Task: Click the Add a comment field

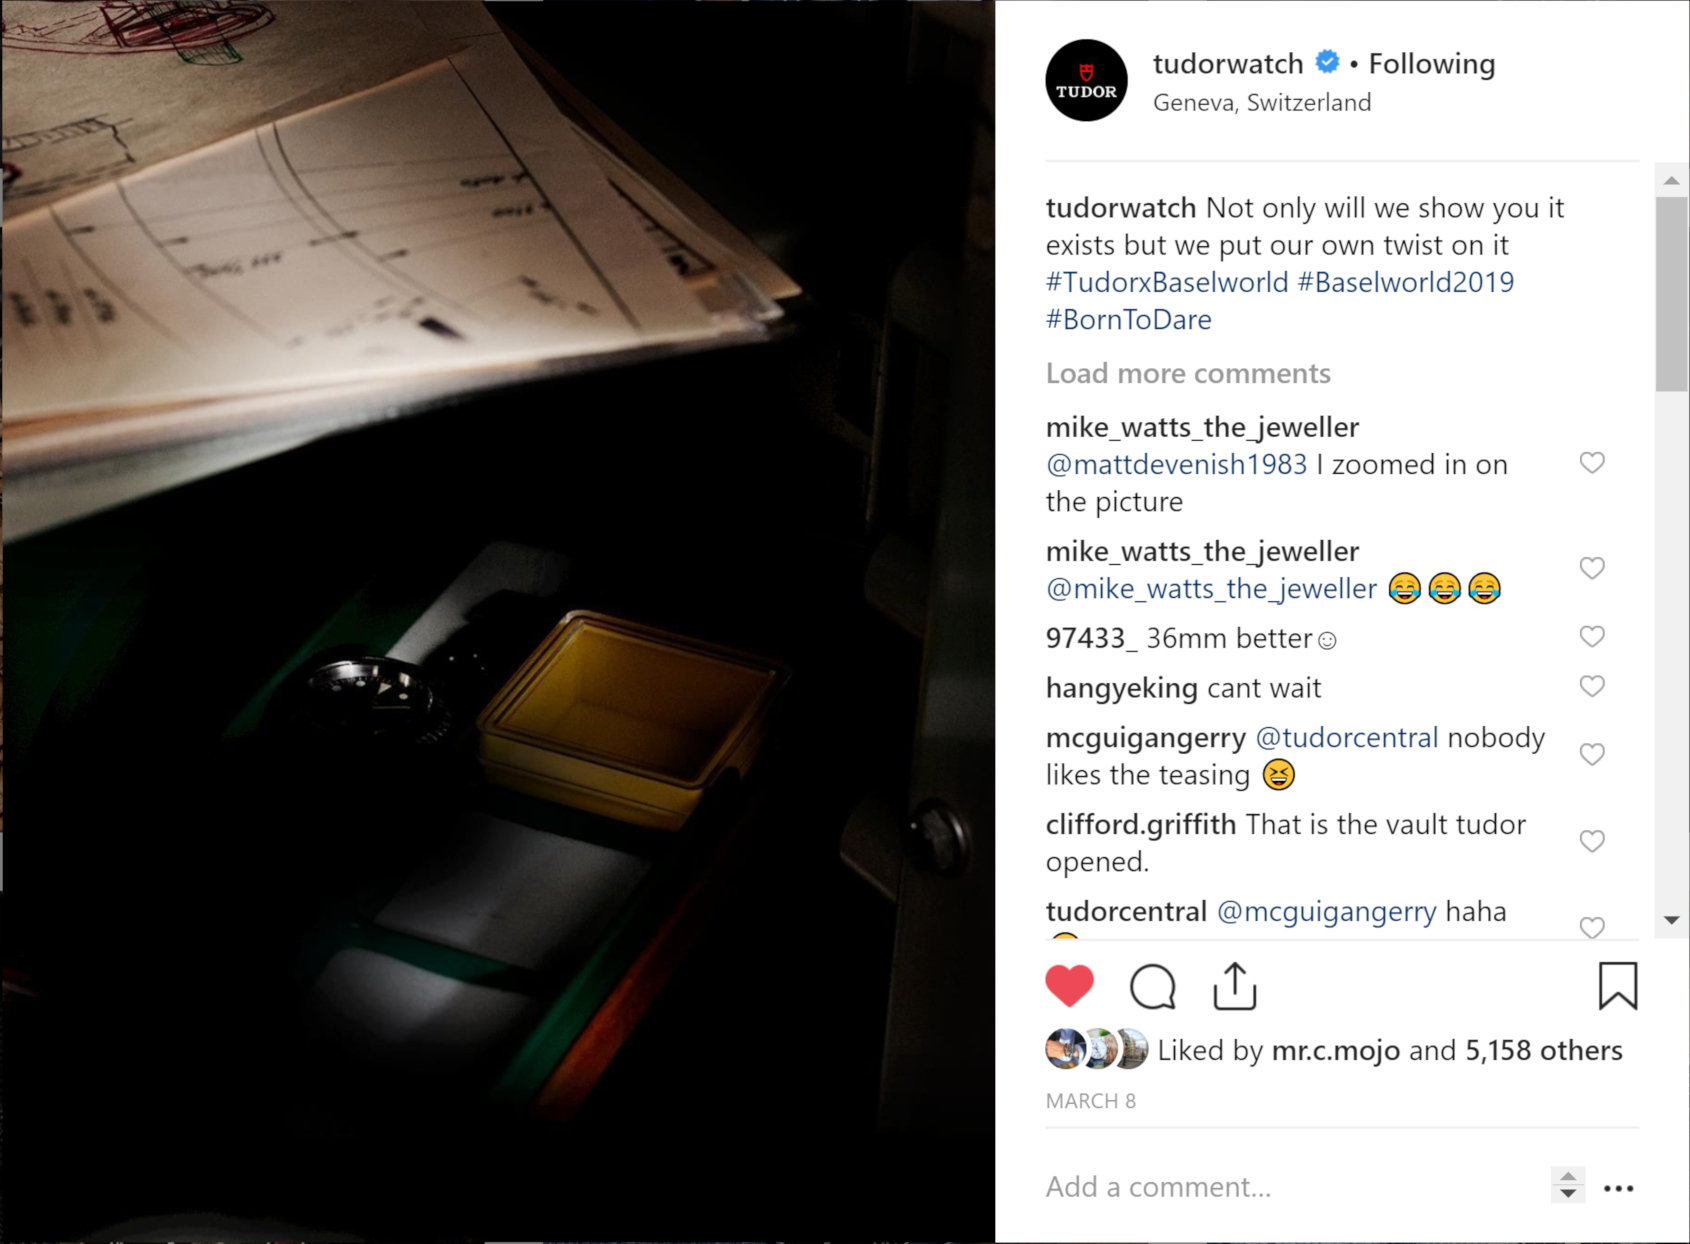Action: coord(1290,1187)
